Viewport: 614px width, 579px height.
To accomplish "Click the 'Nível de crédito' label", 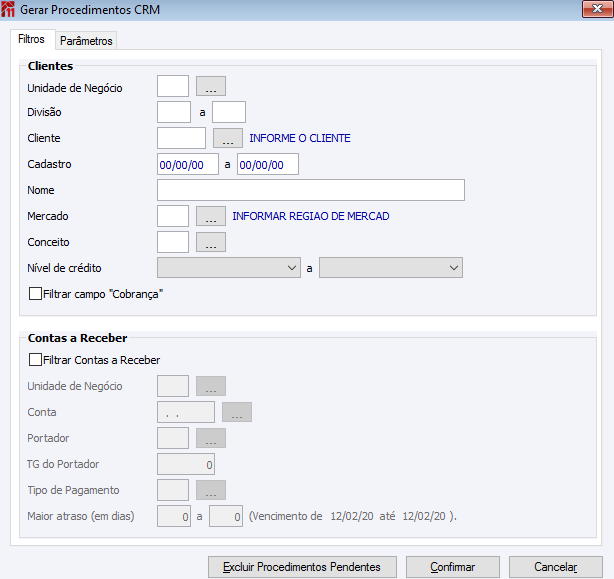I will [64, 268].
